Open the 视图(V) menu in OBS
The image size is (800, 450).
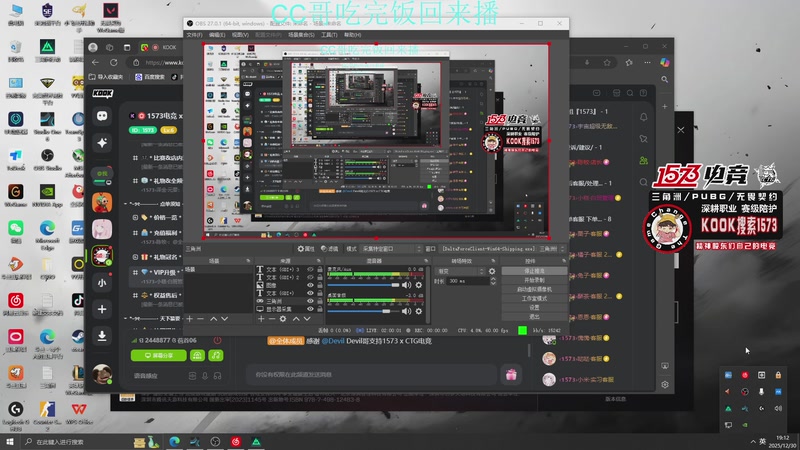(240, 35)
